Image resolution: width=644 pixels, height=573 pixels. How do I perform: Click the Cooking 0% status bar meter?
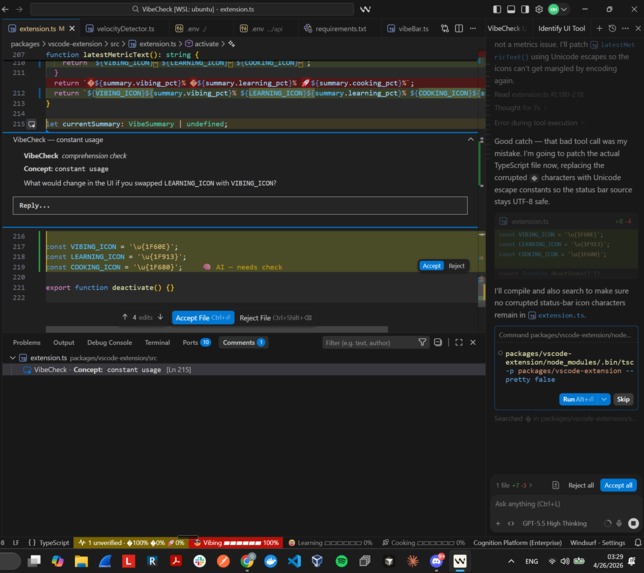click(x=423, y=543)
